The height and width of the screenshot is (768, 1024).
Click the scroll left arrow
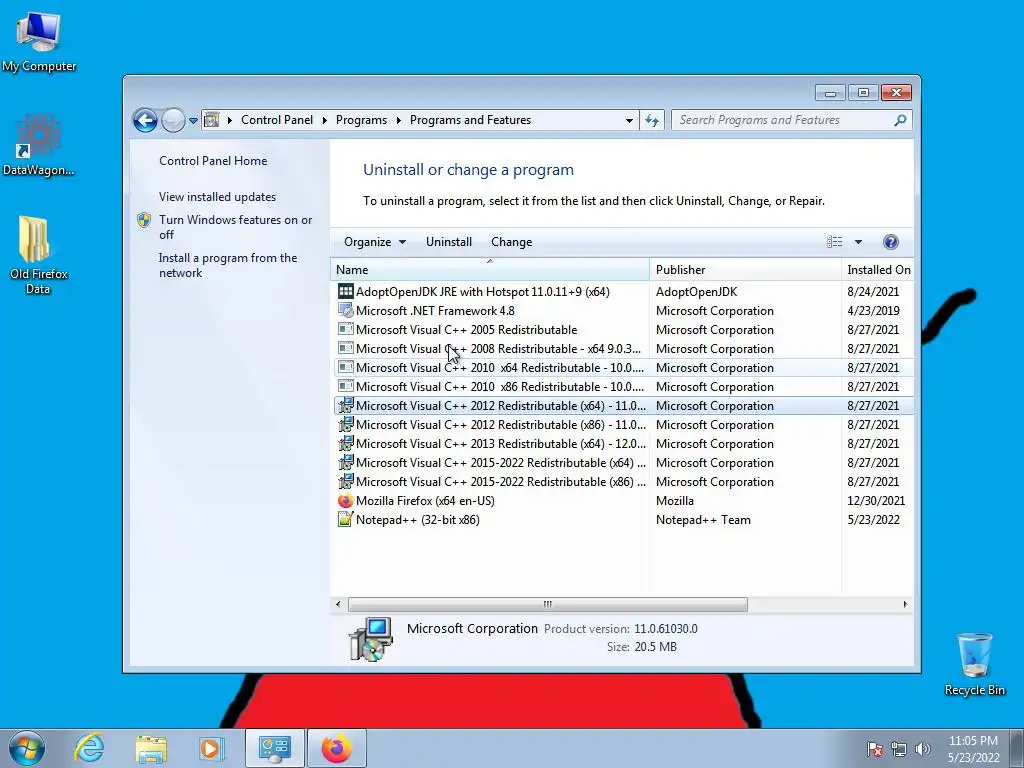(338, 604)
